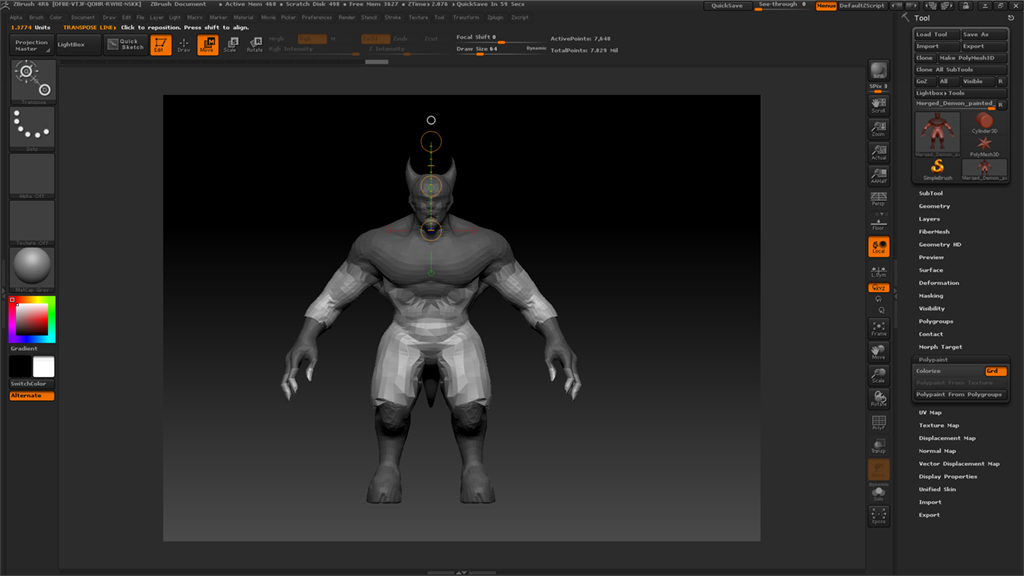Image resolution: width=1024 pixels, height=576 pixels.
Task: Expand the SubTool section
Action: point(931,193)
